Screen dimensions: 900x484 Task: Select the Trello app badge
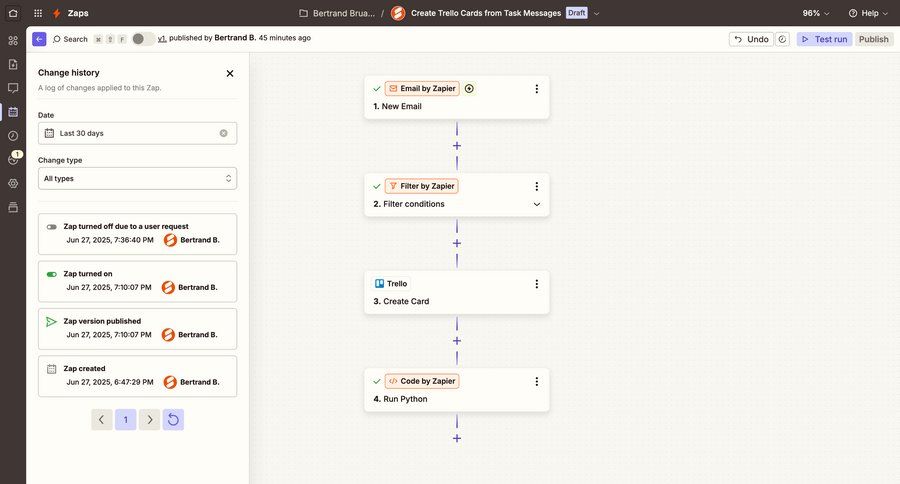point(391,284)
